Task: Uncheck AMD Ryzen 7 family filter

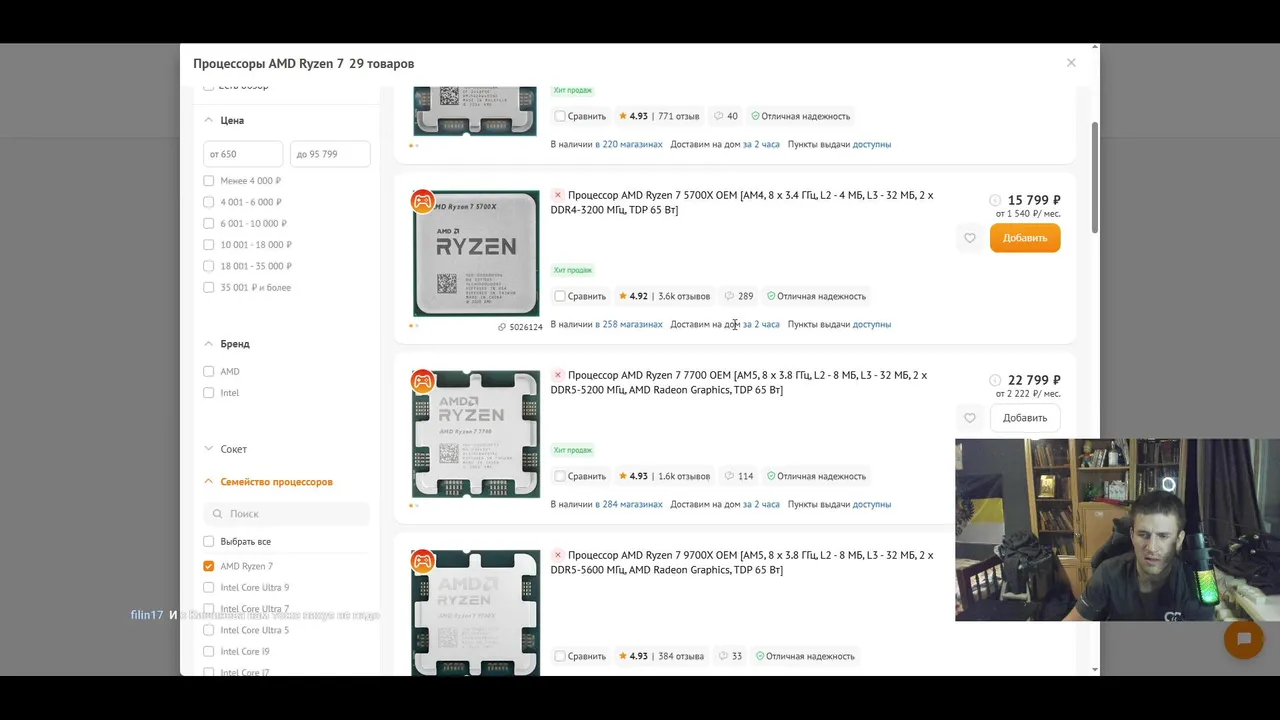Action: click(208, 566)
